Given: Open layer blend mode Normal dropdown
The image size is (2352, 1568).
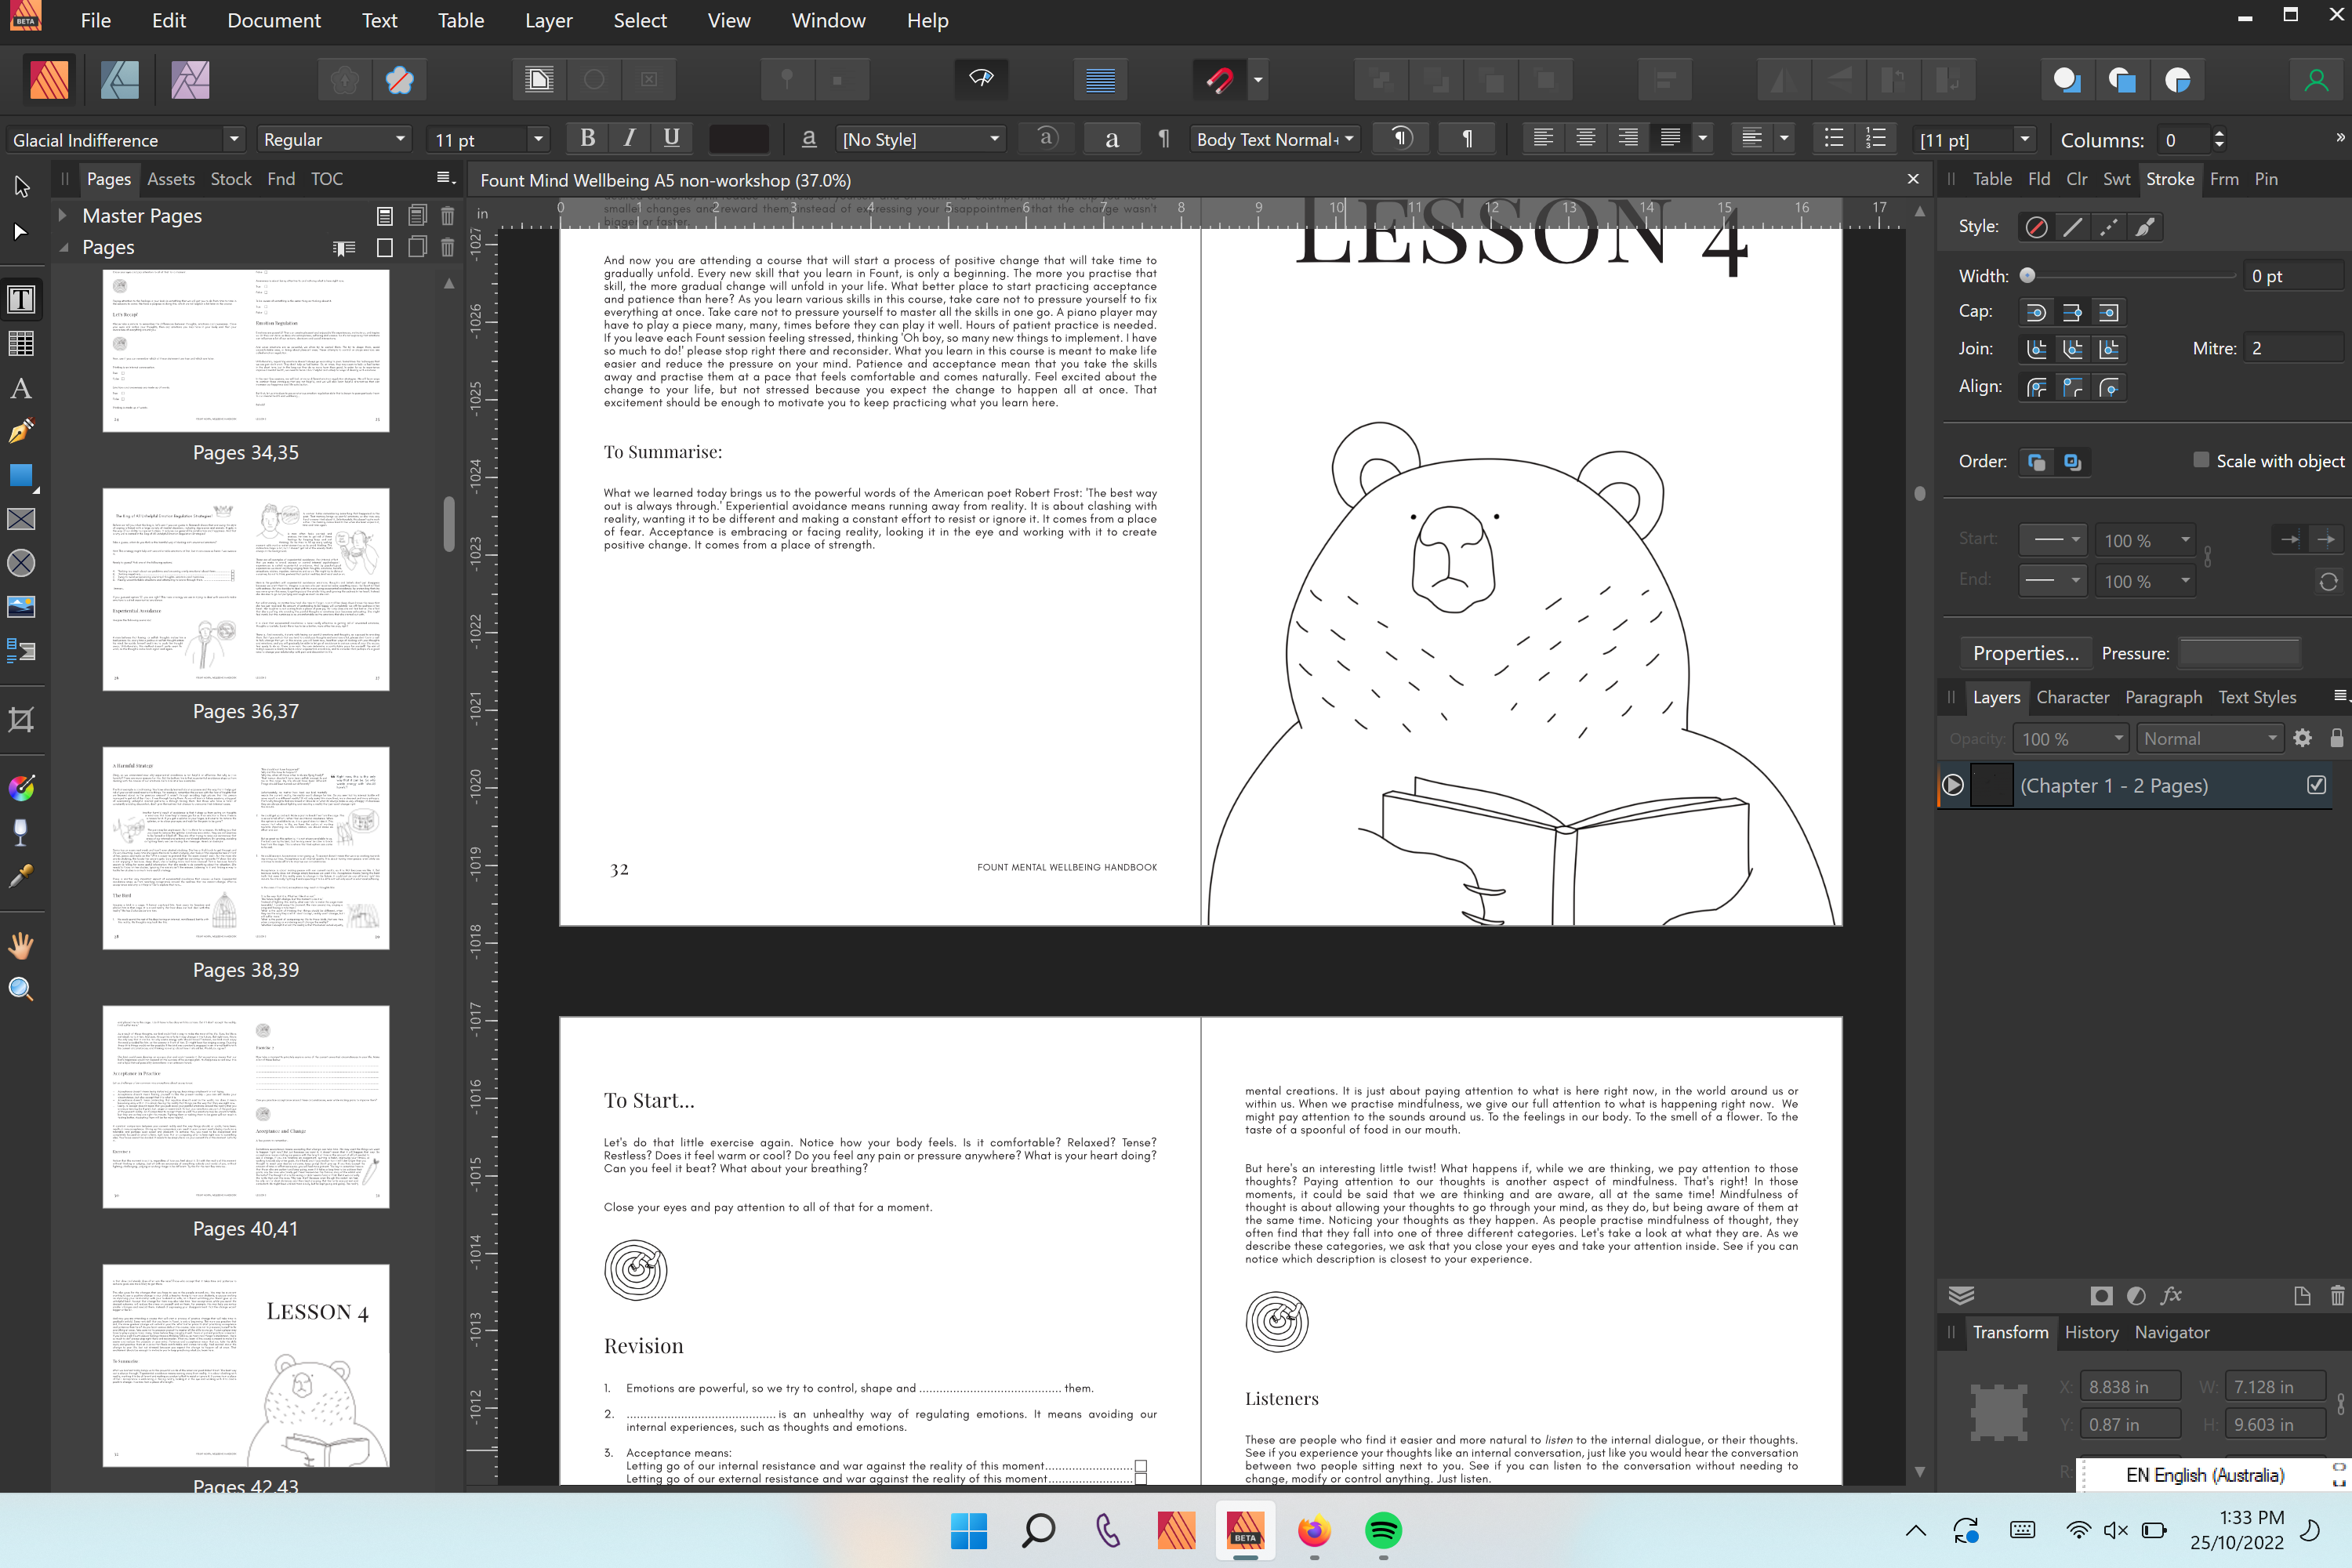Looking at the screenshot, I should tap(2209, 738).
